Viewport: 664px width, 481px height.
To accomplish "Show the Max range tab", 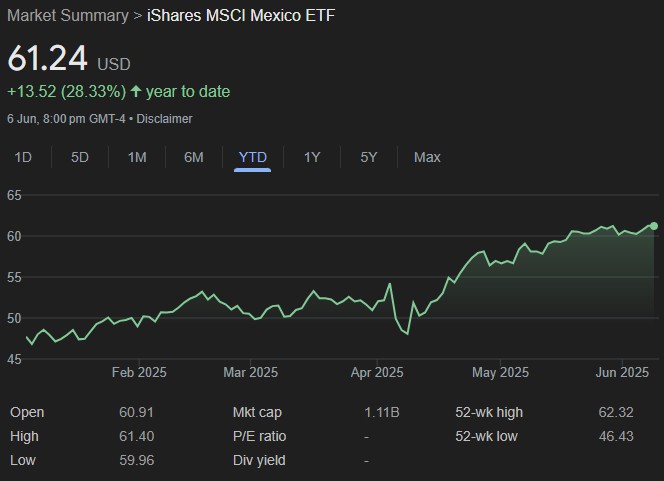I will 427,158.
